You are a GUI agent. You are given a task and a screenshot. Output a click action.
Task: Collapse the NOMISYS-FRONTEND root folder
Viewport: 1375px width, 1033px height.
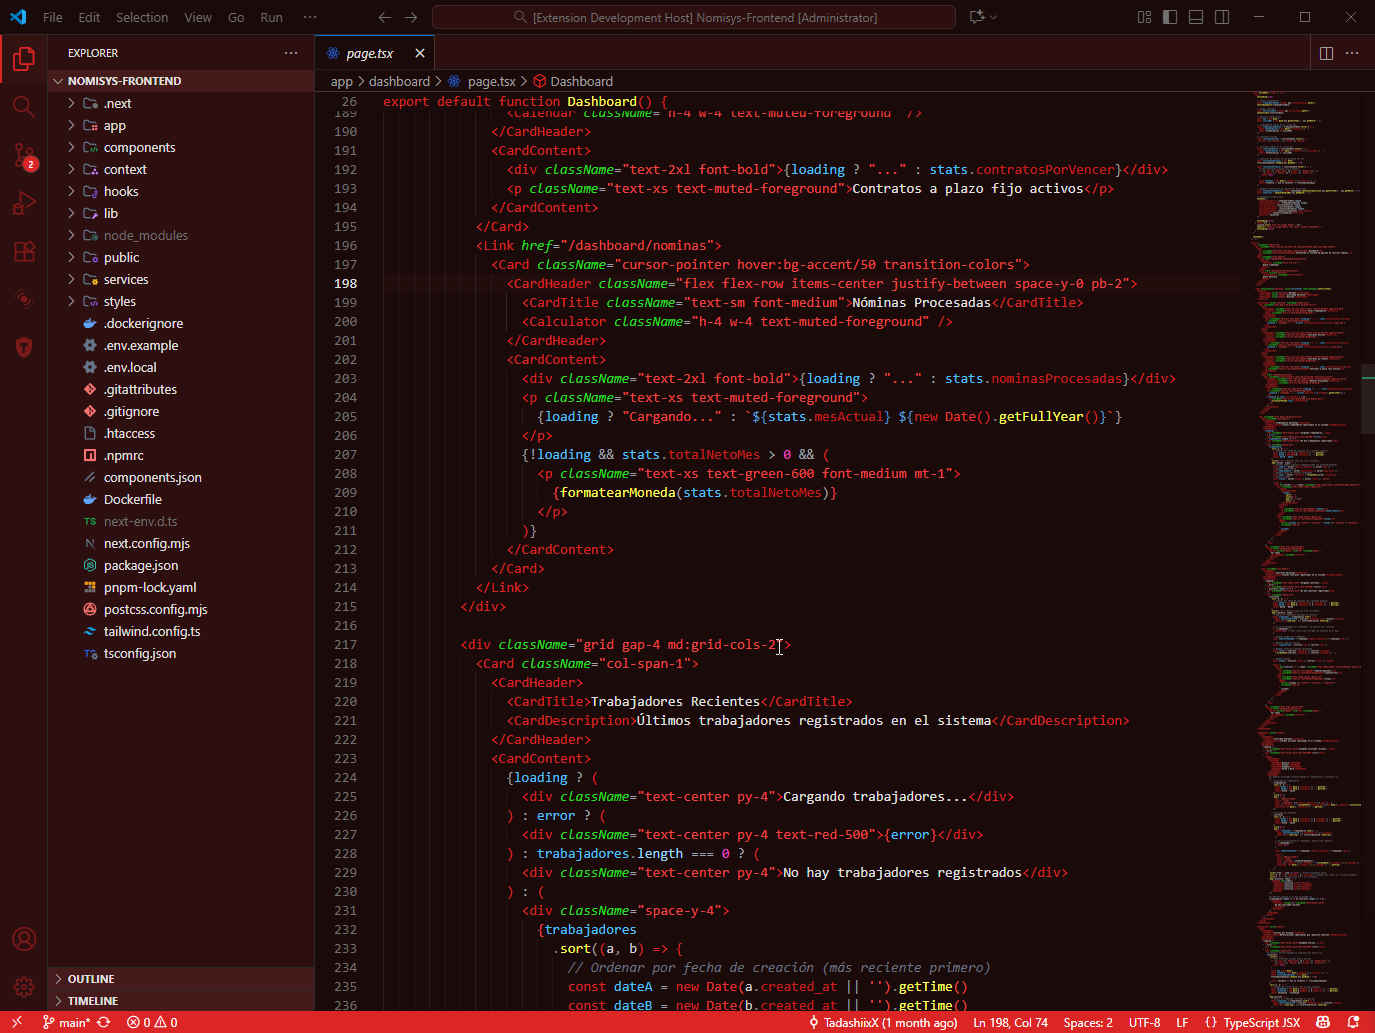point(181,81)
